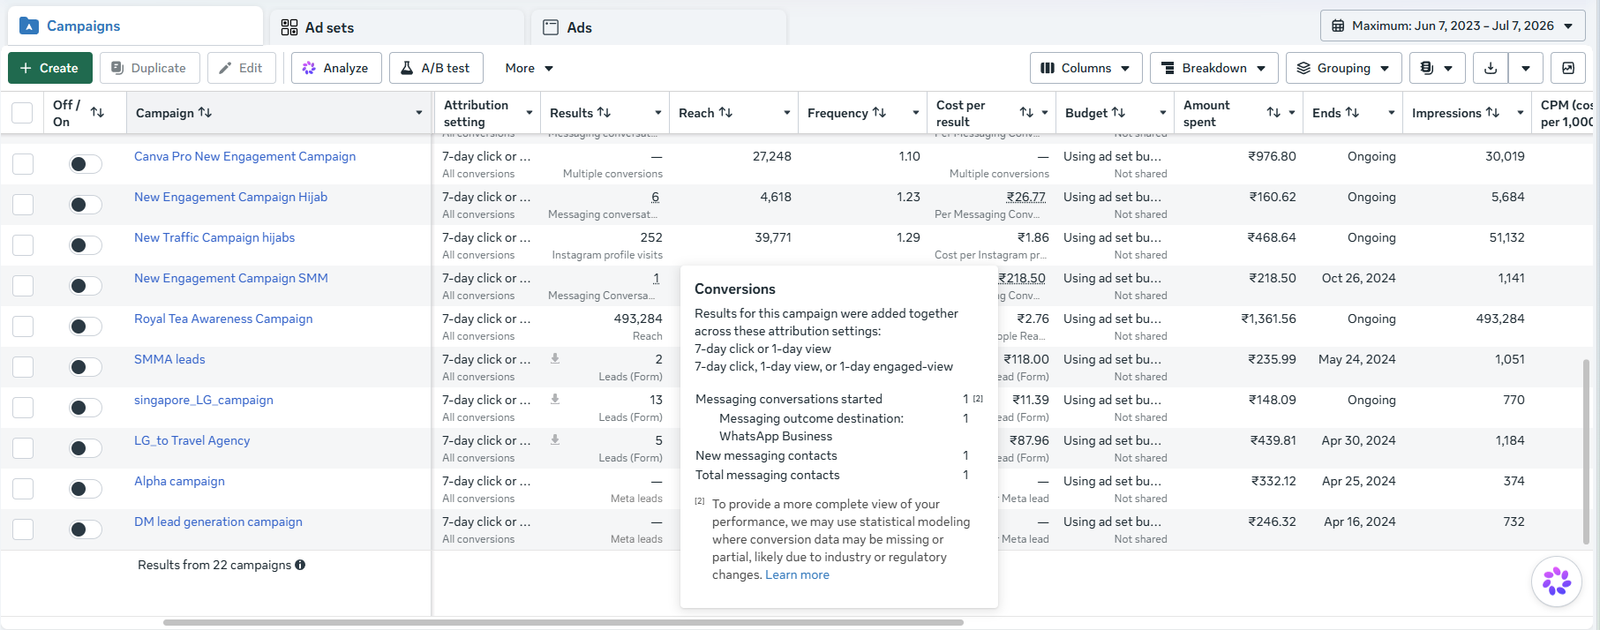The width and height of the screenshot is (1600, 630).
Task: Open the LG_to Travel Agency campaign link
Action: click(x=192, y=440)
